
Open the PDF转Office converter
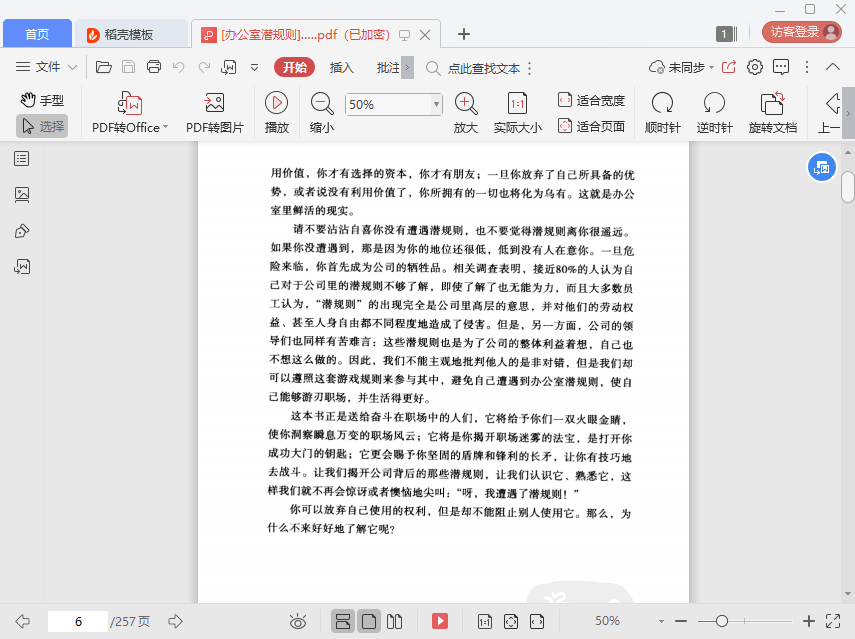[130, 113]
